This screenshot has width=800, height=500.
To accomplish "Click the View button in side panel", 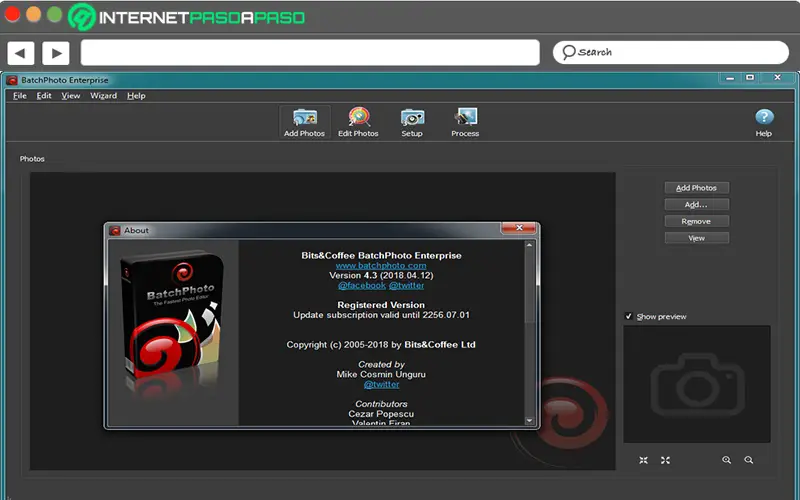I will (696, 238).
